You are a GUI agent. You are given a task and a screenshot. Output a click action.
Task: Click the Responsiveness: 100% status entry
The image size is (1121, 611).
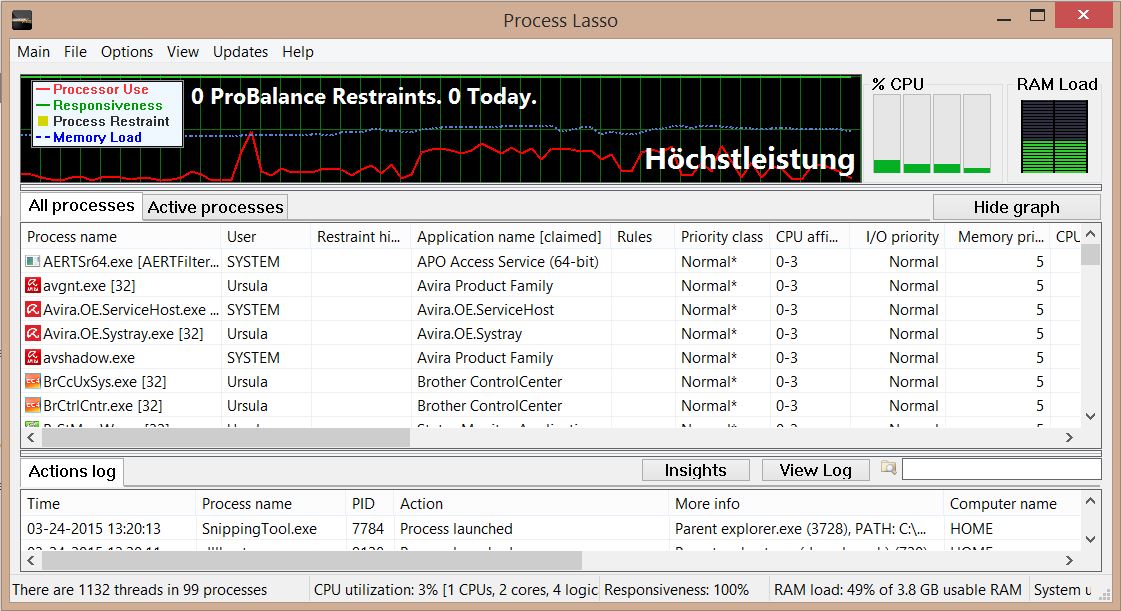point(676,590)
